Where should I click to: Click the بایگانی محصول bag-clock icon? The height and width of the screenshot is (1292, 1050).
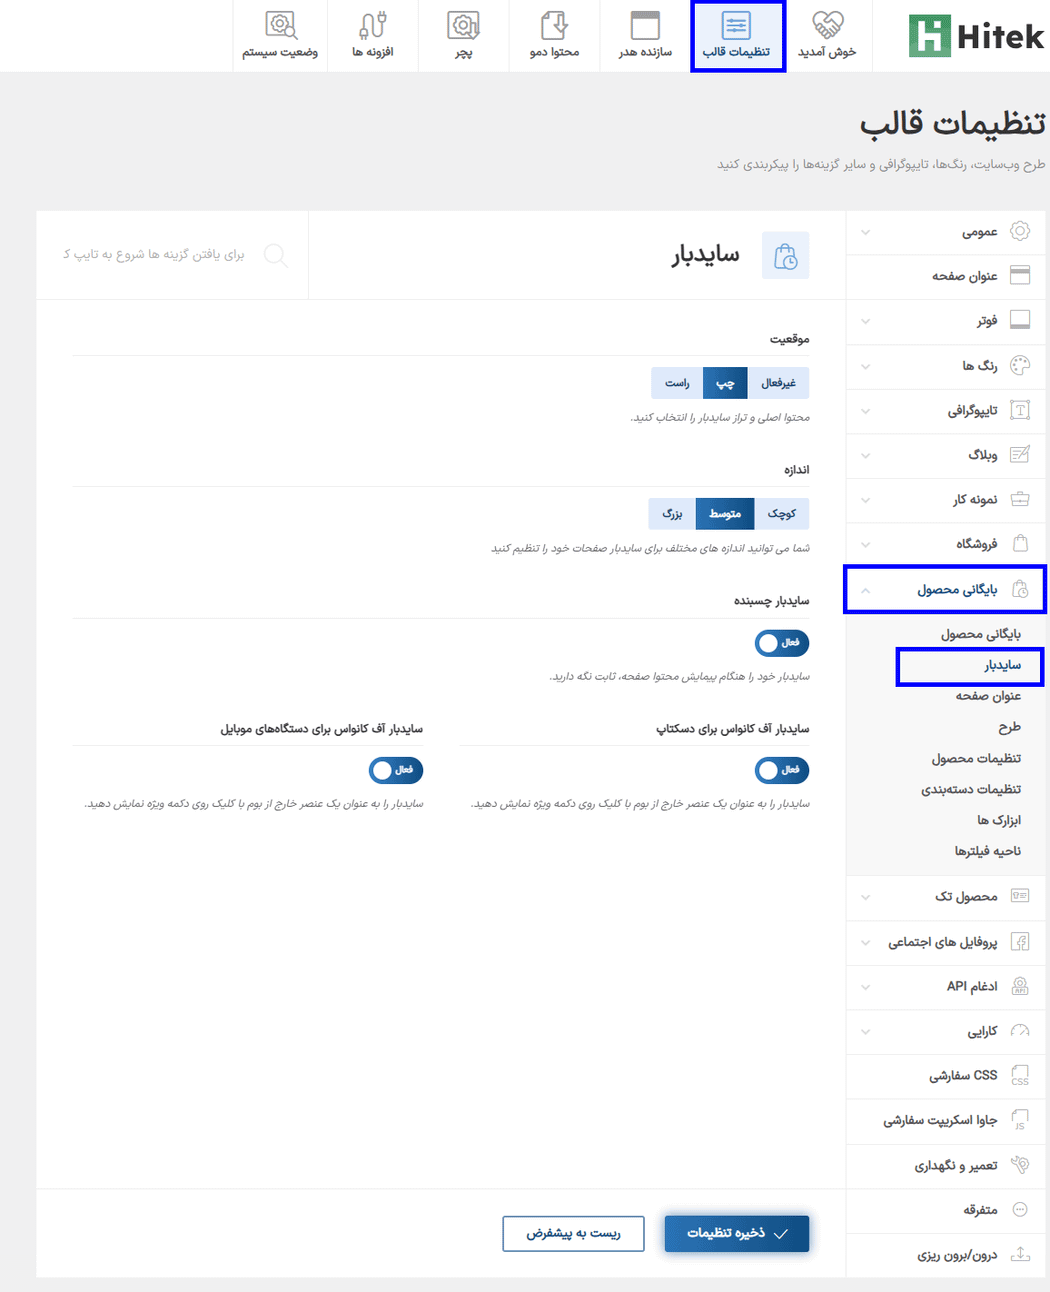pyautogui.click(x=1020, y=589)
